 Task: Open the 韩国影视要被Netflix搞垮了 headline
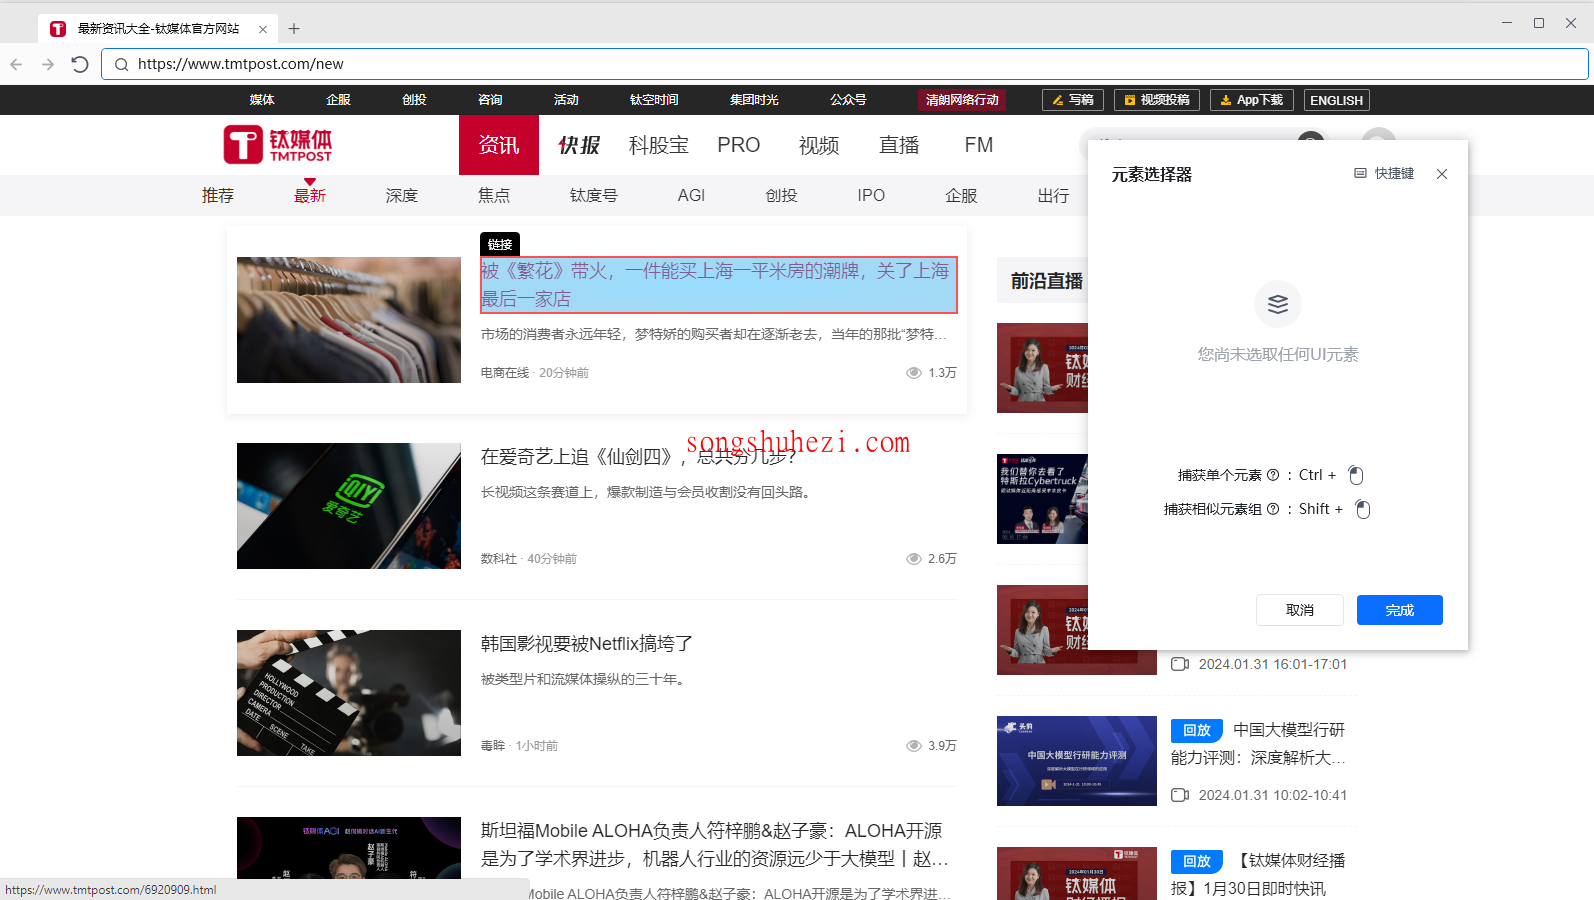click(587, 644)
